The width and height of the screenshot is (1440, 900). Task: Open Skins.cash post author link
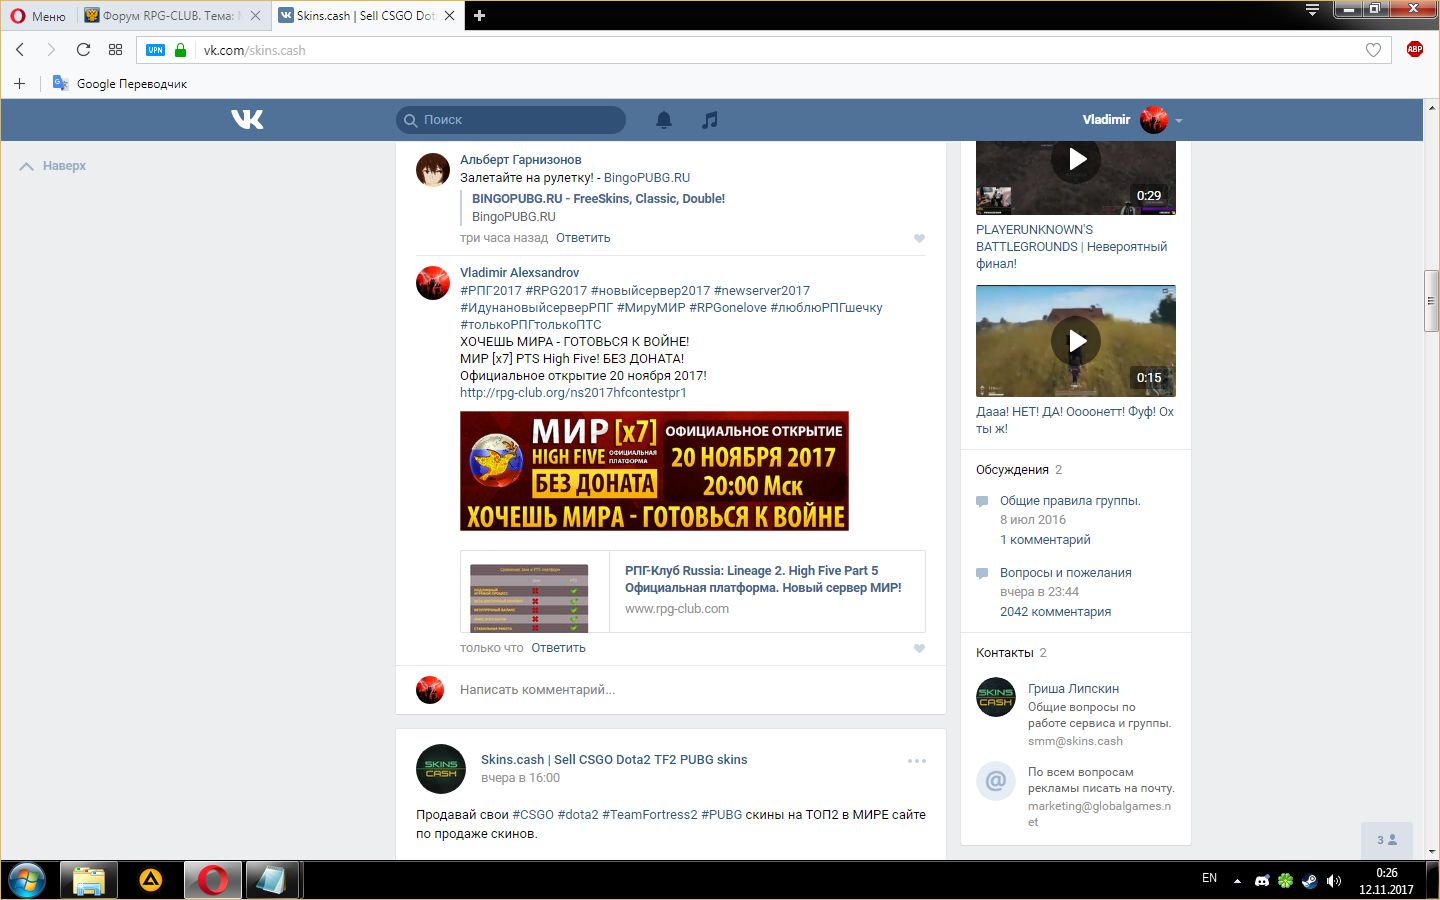pyautogui.click(x=614, y=760)
